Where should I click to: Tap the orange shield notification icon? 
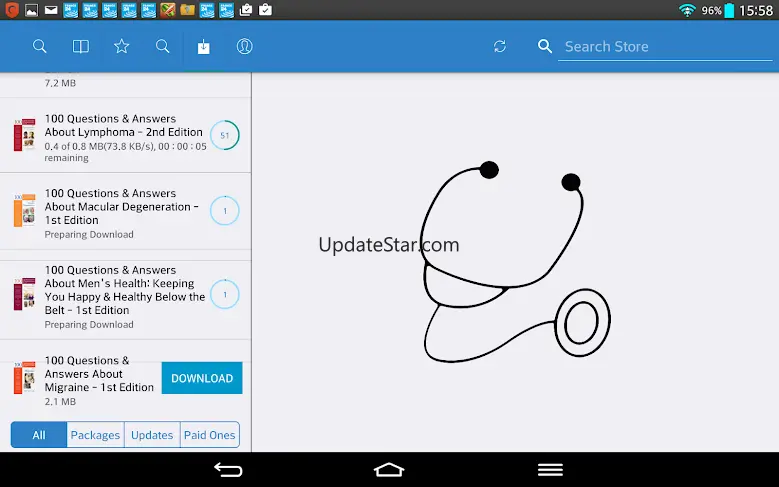[12, 10]
